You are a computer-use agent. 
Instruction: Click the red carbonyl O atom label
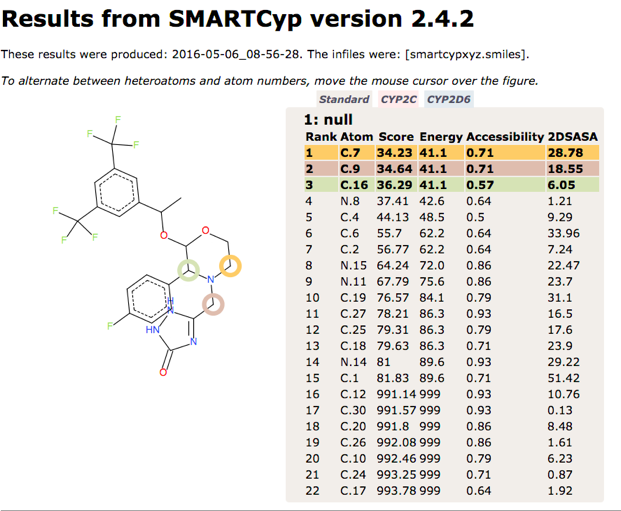point(163,372)
